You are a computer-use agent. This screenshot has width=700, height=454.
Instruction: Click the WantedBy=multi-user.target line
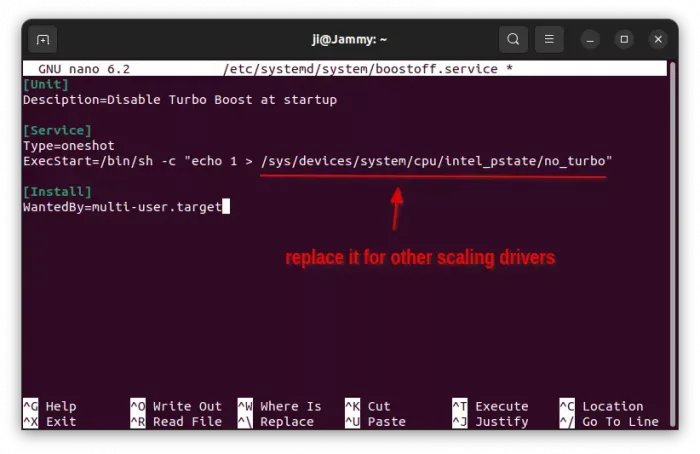click(x=122, y=207)
